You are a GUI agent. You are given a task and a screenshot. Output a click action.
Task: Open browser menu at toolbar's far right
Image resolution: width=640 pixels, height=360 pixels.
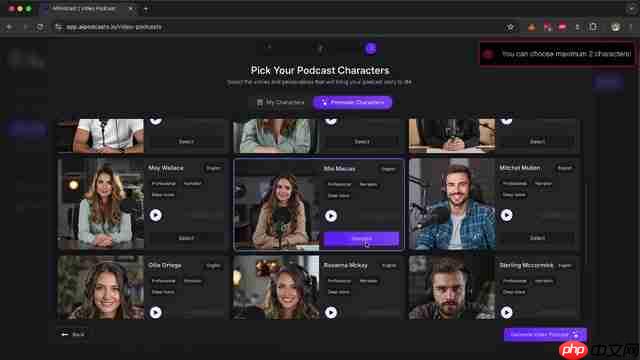click(x=631, y=27)
